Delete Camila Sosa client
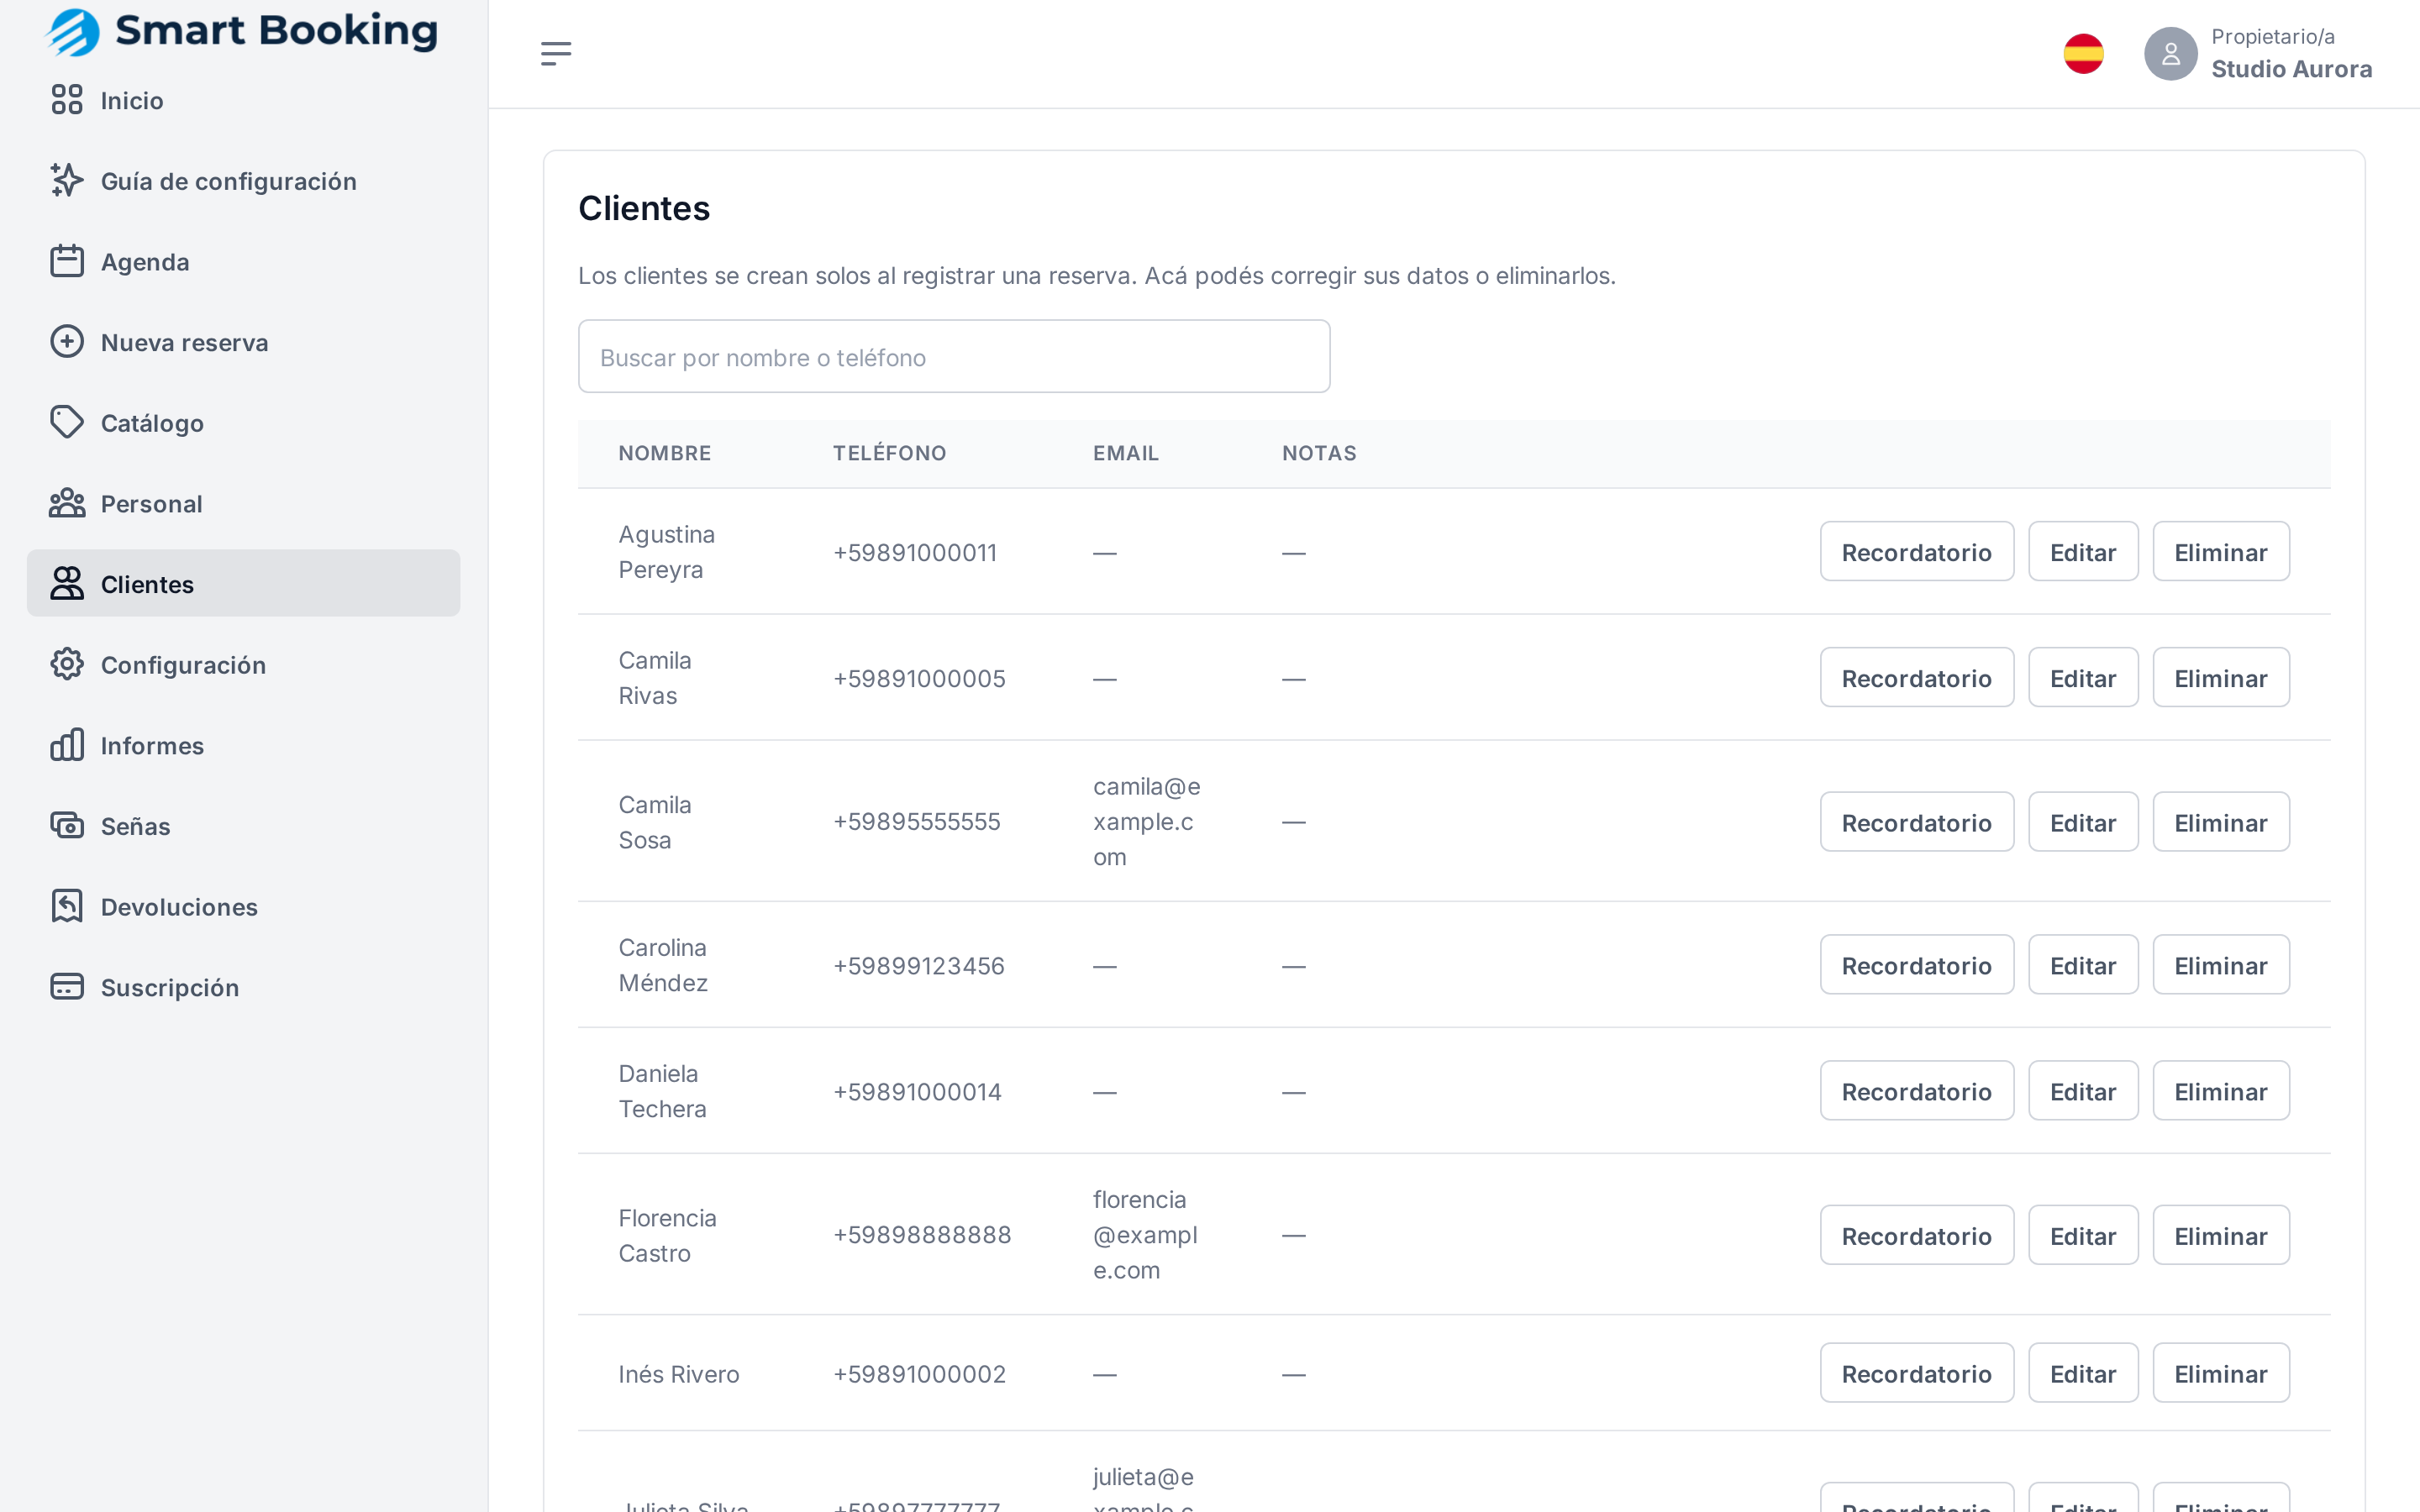The height and width of the screenshot is (1512, 2420). (x=2221, y=822)
